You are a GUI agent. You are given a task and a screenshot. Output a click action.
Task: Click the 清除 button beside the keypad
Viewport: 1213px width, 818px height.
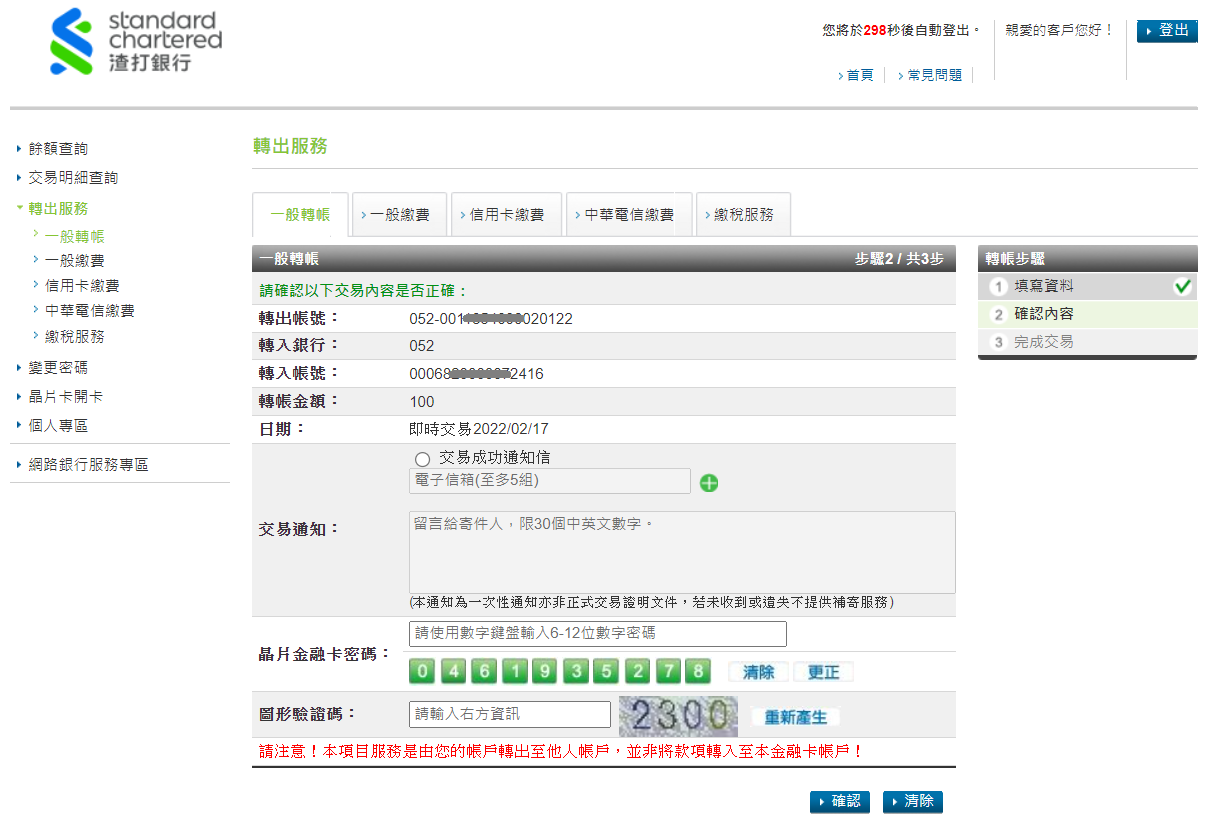[758, 672]
